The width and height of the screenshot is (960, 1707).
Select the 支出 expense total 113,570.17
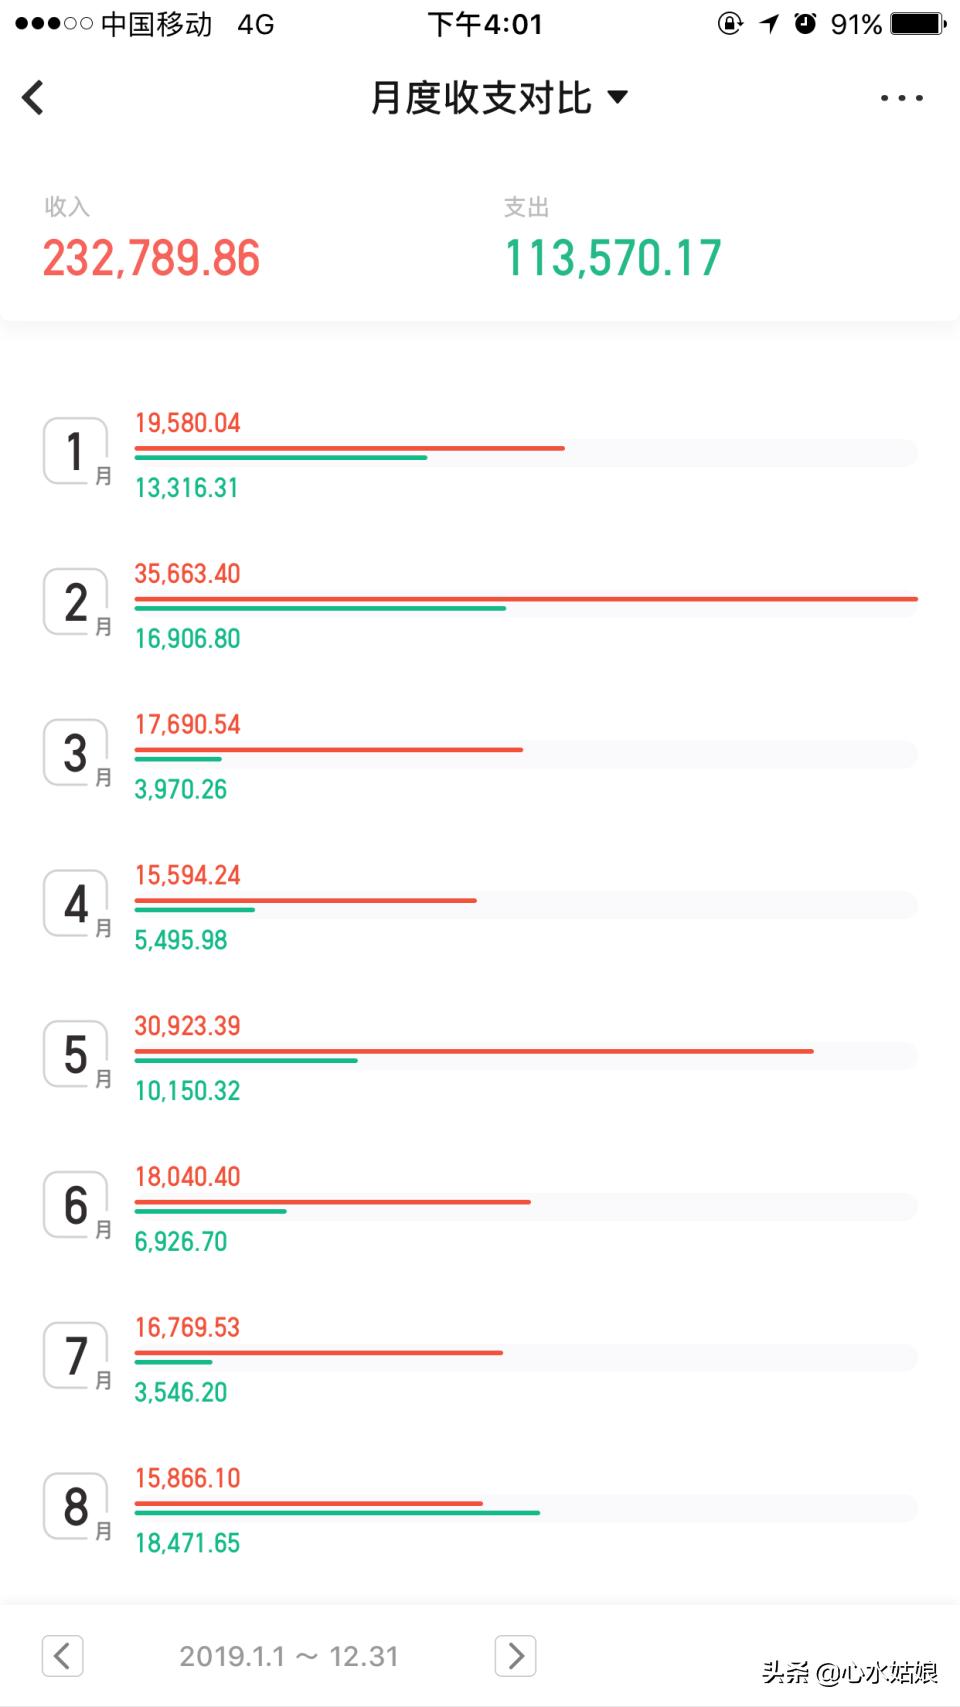pyautogui.click(x=612, y=258)
